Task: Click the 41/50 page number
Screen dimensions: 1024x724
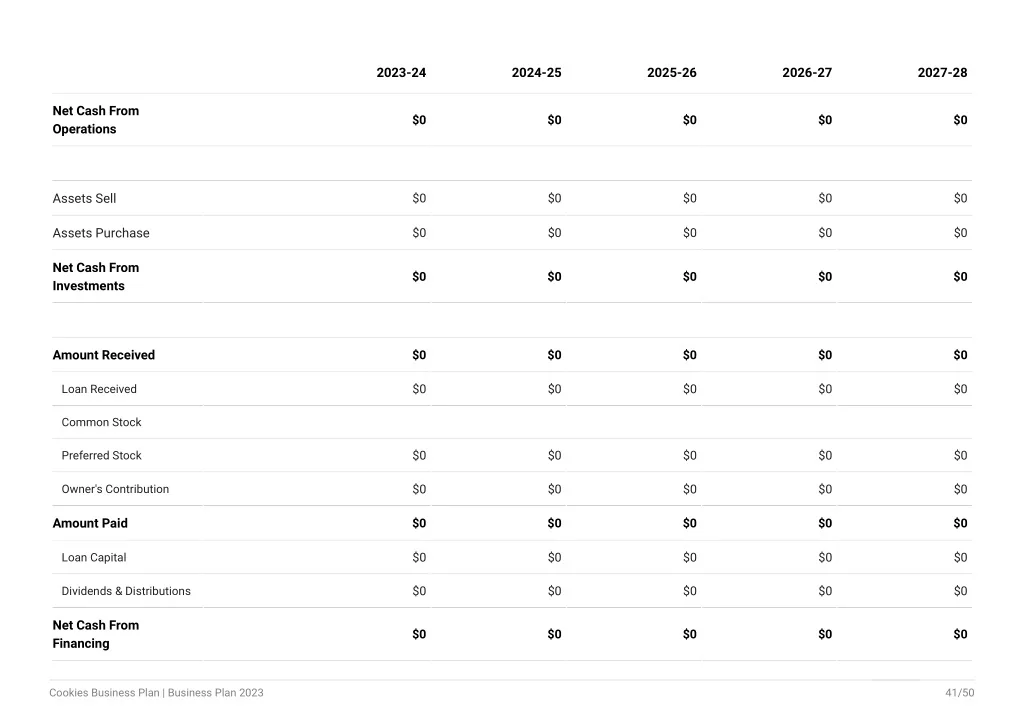Action: 959,693
